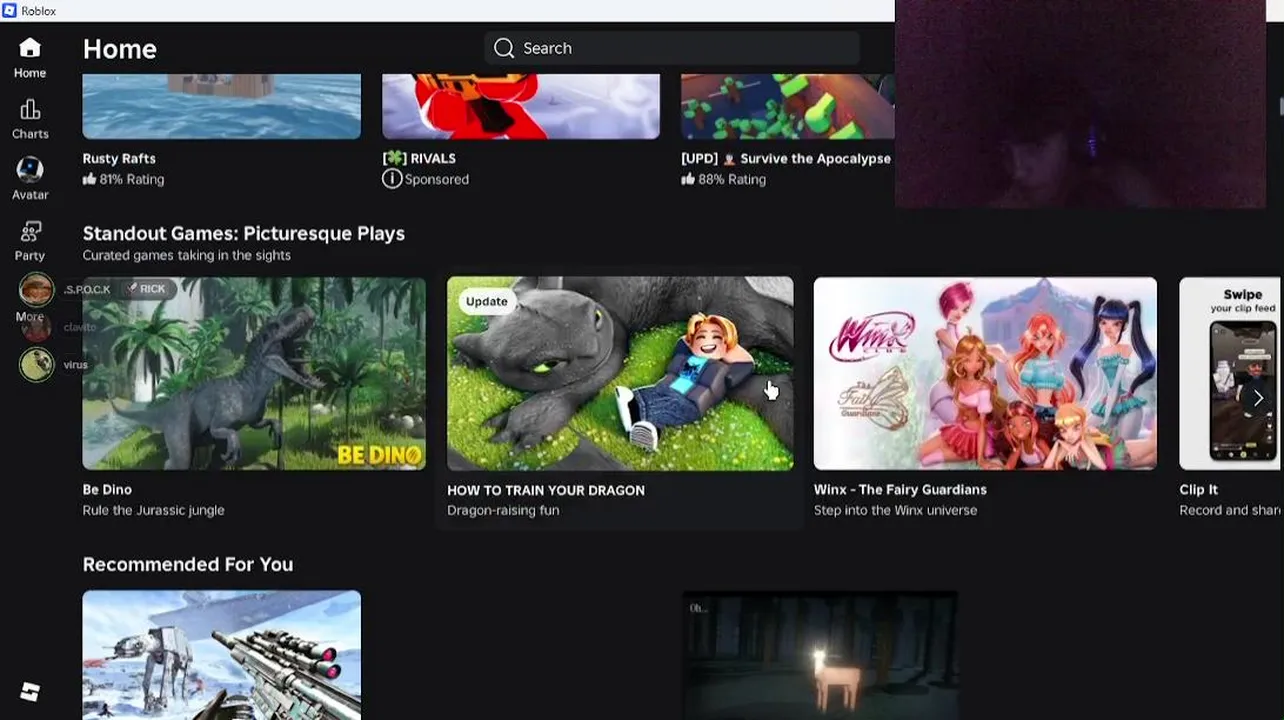Viewport: 1284px width, 720px height.
Task: Click the Rusty Rafts title
Action: (119, 158)
